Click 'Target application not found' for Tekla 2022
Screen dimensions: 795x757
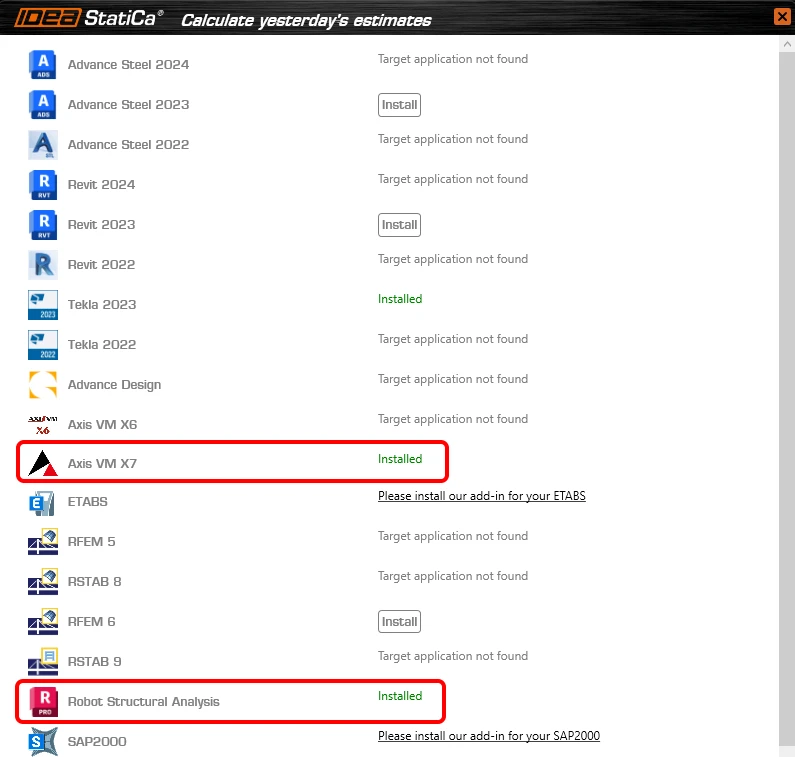pos(453,339)
